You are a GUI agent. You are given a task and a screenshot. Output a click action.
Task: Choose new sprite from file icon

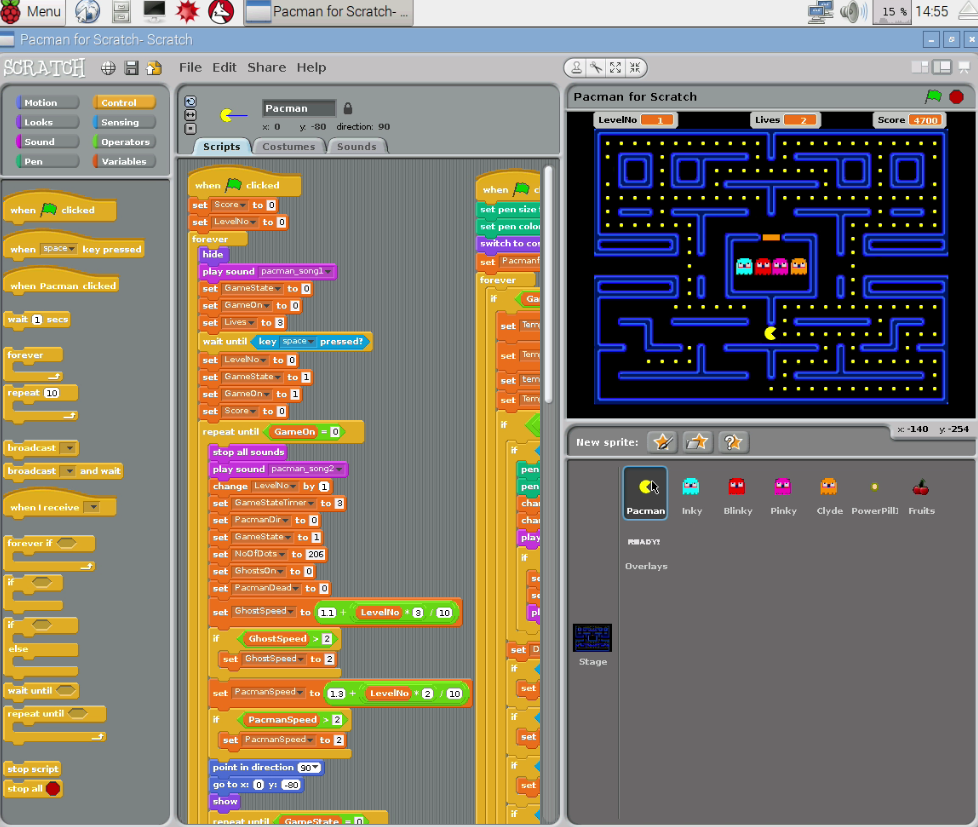click(697, 442)
